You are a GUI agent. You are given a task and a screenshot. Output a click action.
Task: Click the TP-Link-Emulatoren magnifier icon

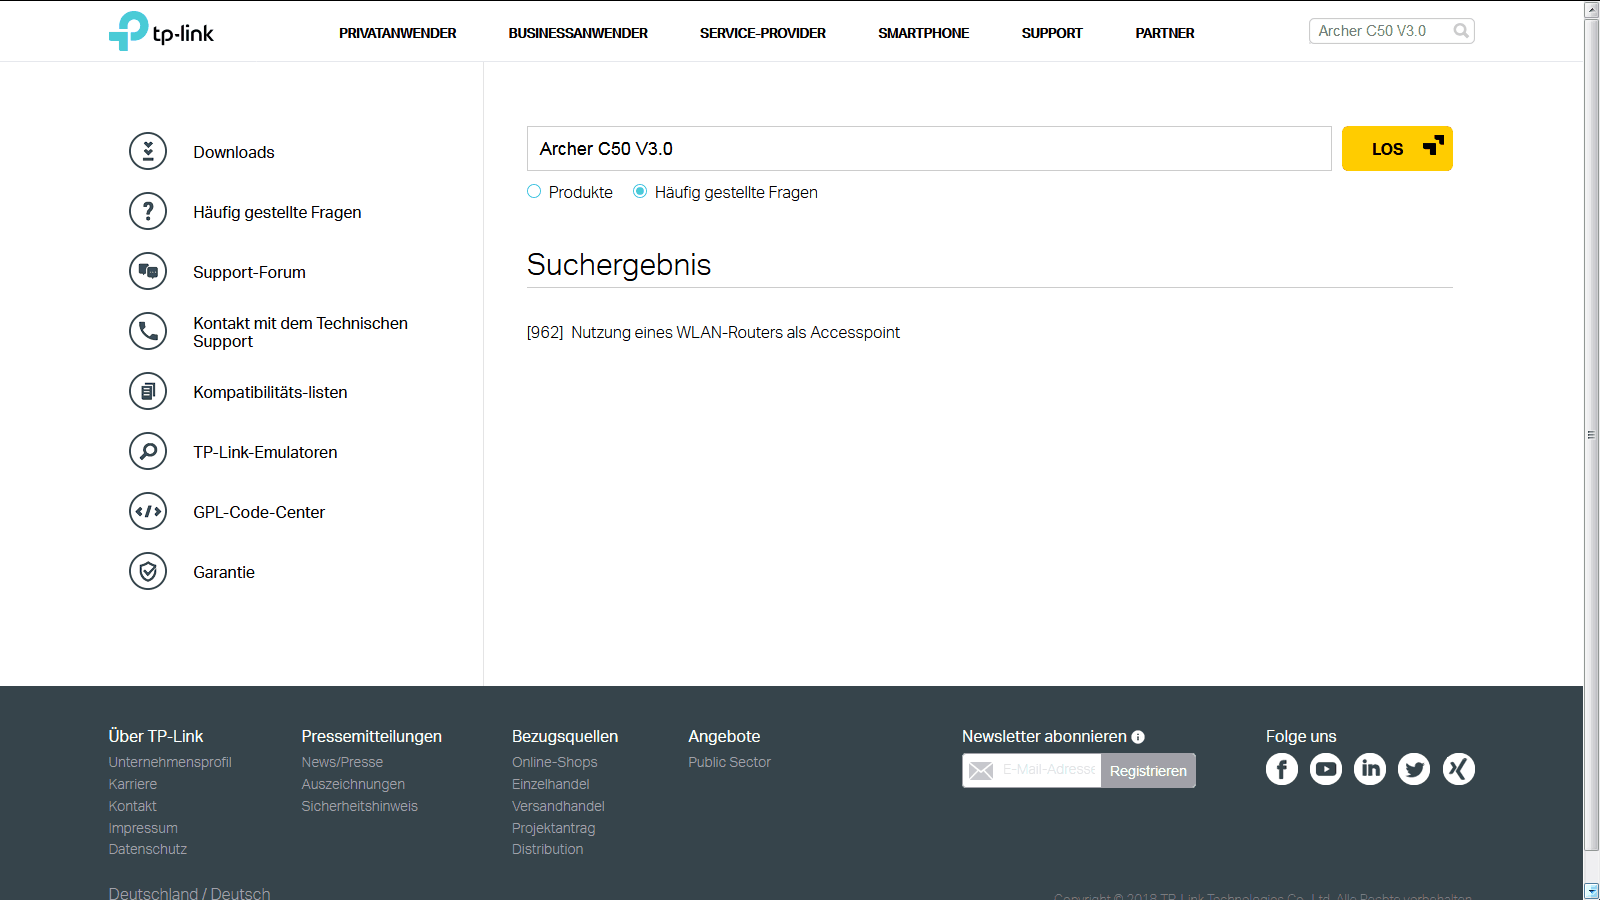(148, 451)
